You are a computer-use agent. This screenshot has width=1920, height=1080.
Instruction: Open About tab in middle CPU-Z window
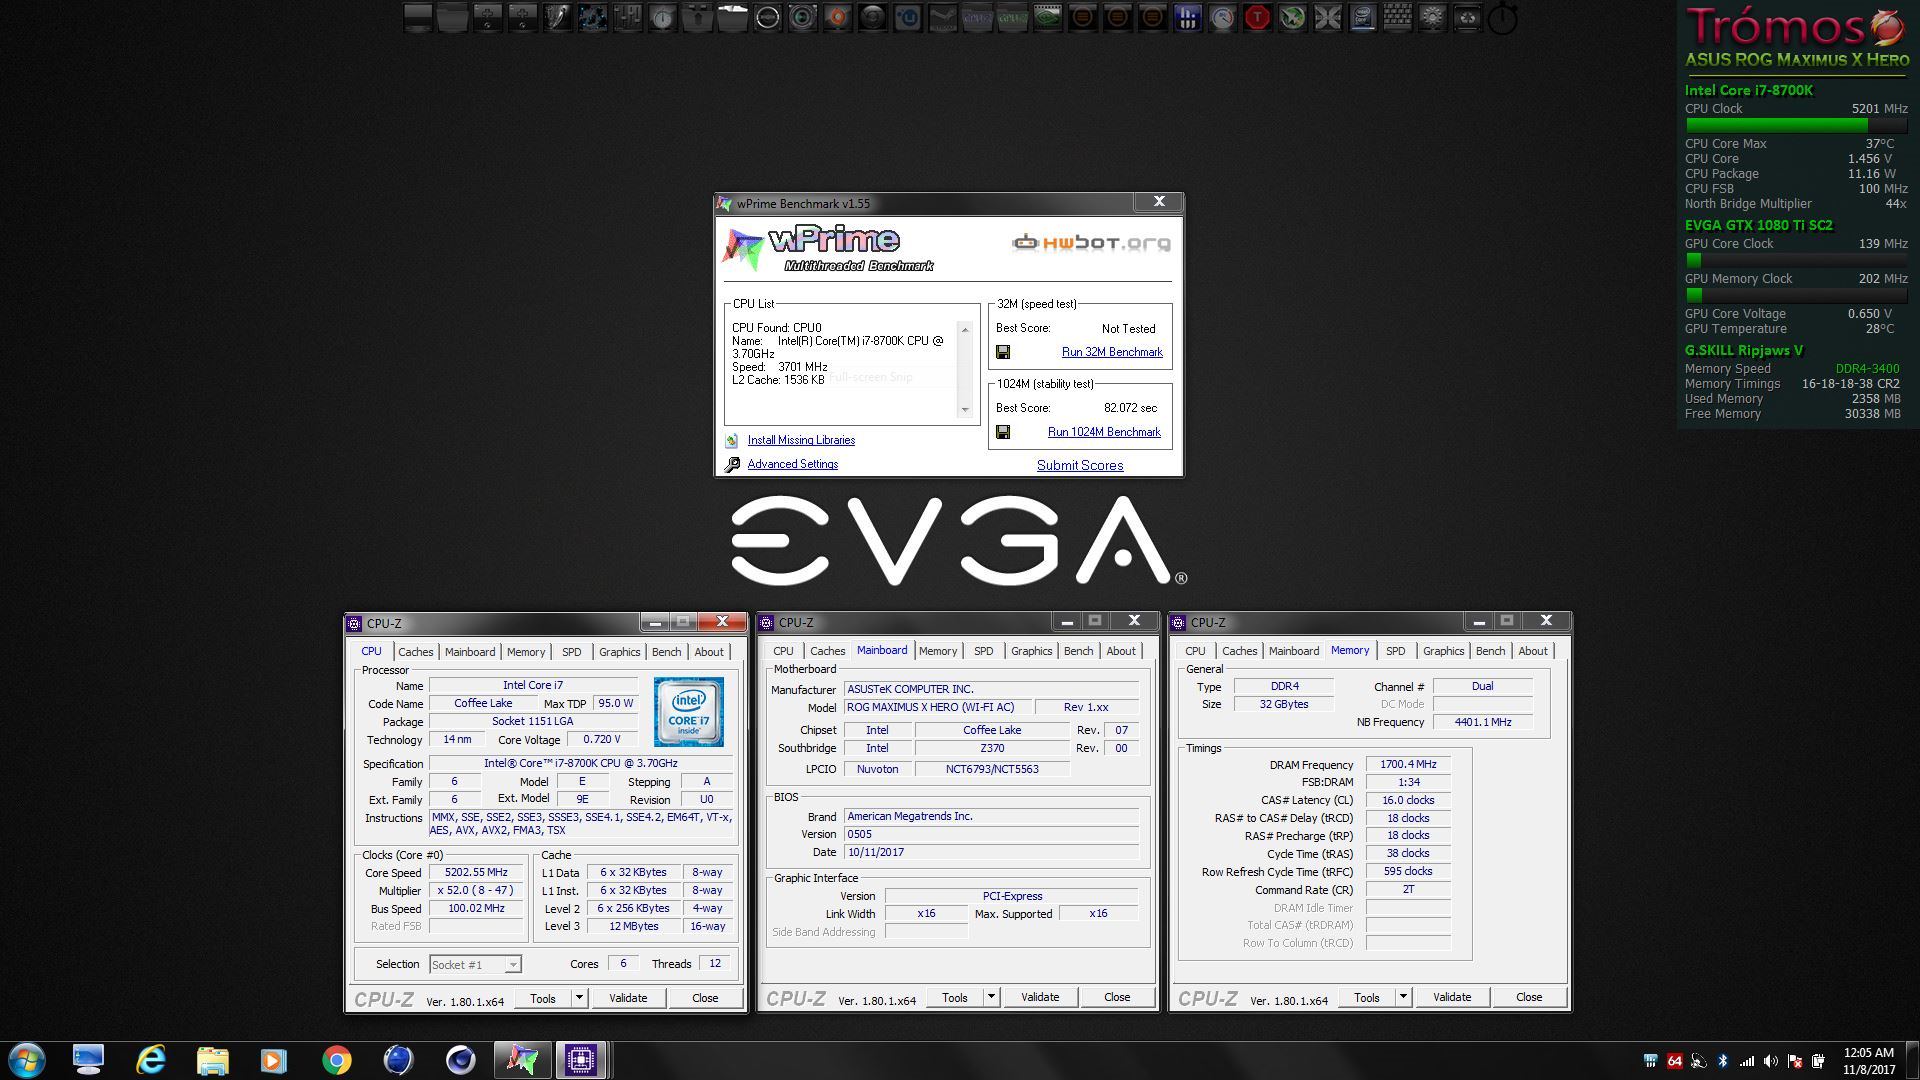(x=1121, y=651)
